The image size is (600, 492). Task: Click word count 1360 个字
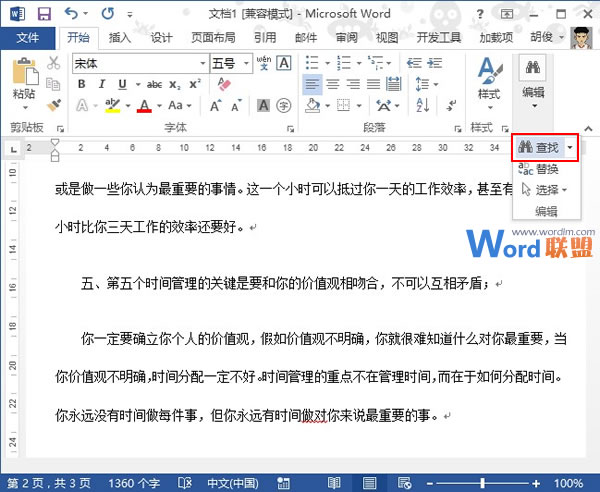pyautogui.click(x=134, y=483)
